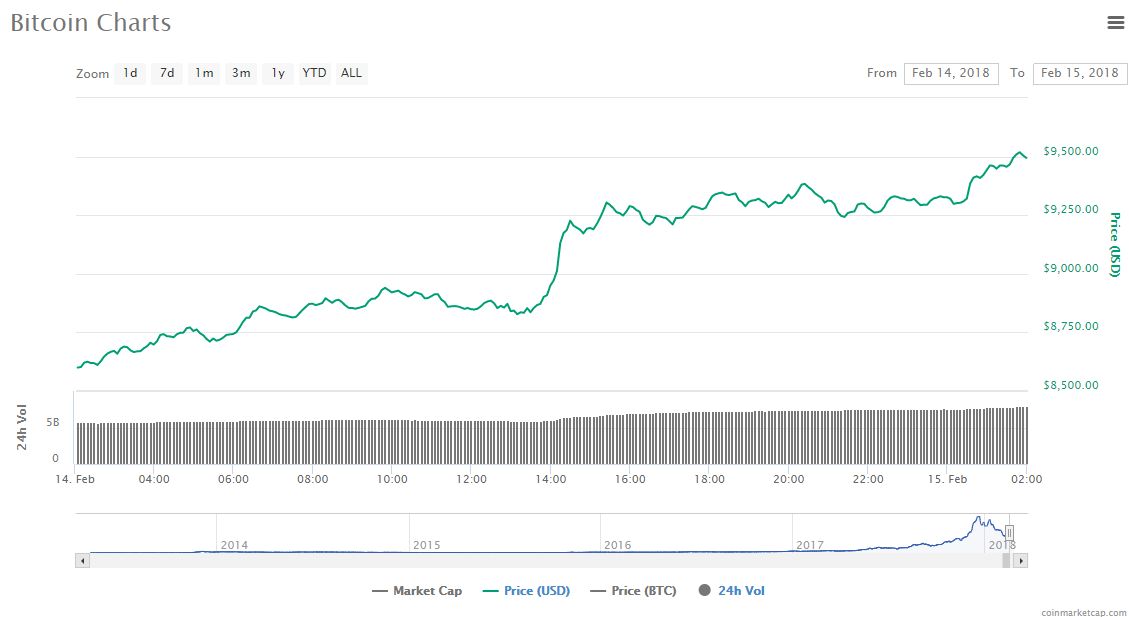Click the left arrow of the range navigator
The image size is (1129, 617).
tap(83, 560)
